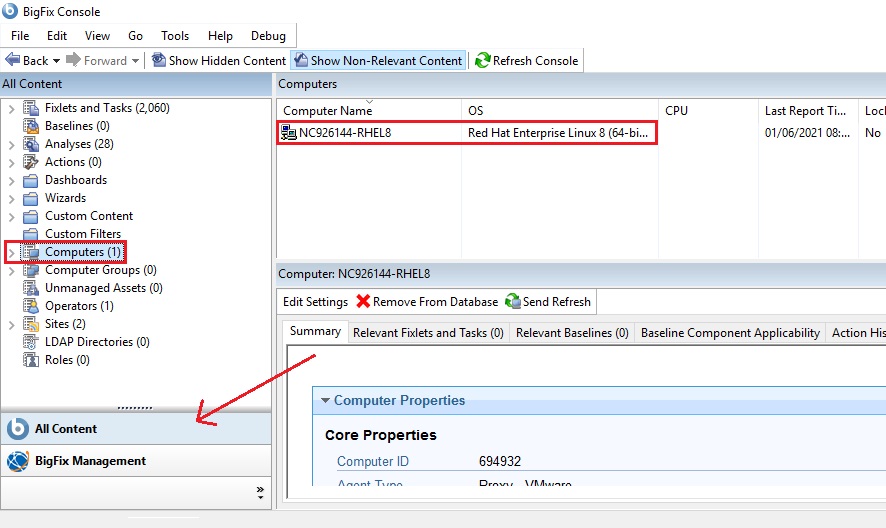Click the BigFix logo in the title bar
Viewport: 886px width, 528px height.
click(10, 11)
